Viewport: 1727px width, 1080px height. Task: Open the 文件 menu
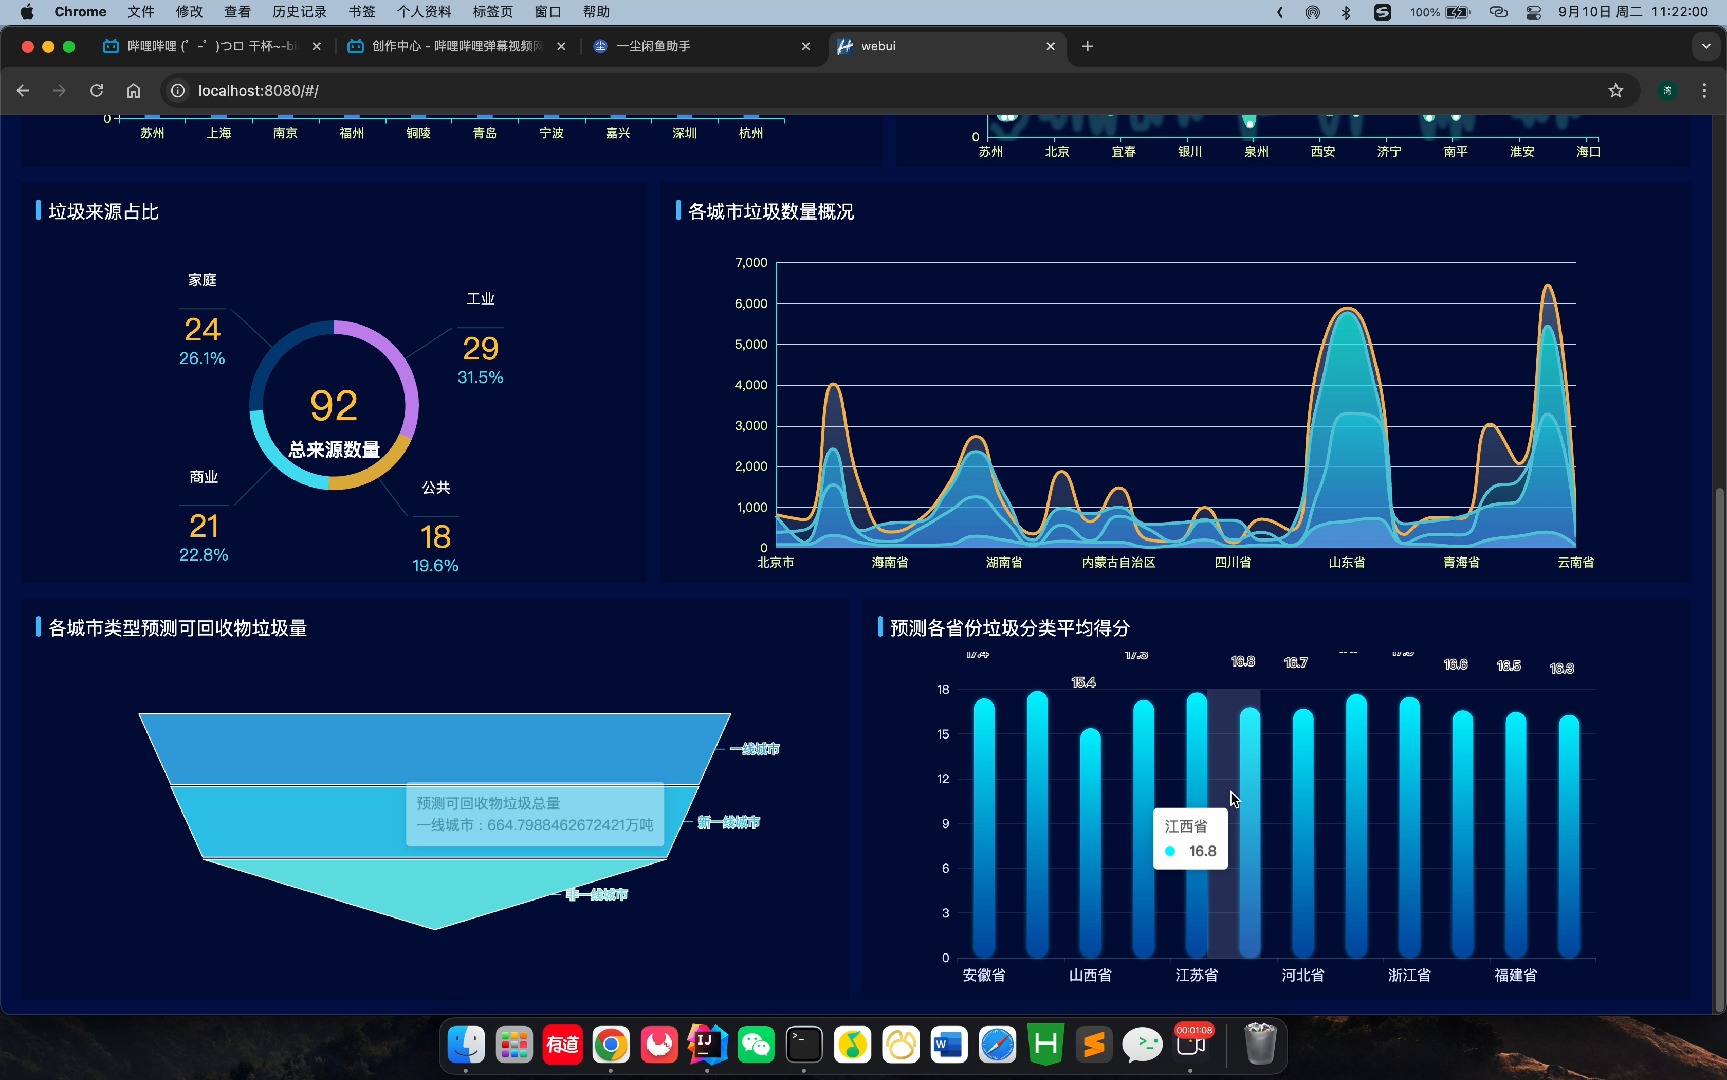pos(141,12)
